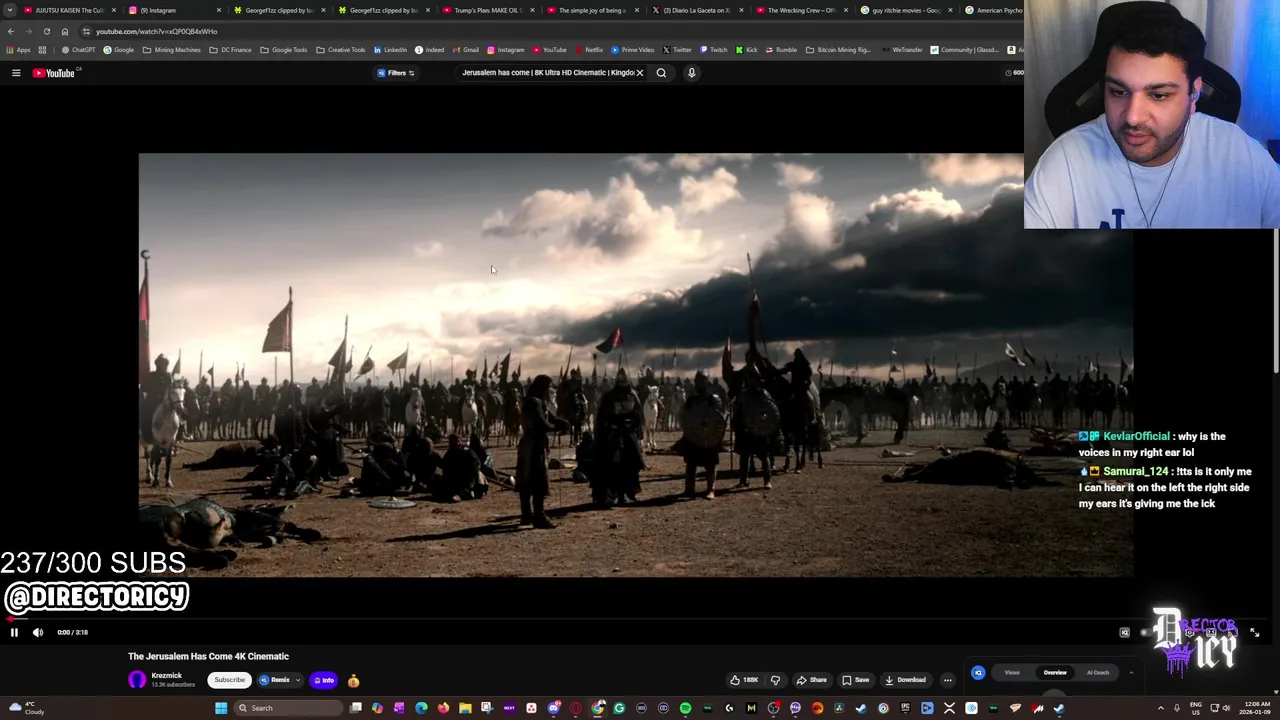This screenshot has height=720, width=1280.
Task: Open the Krezmick channel name link
Action: point(167,676)
